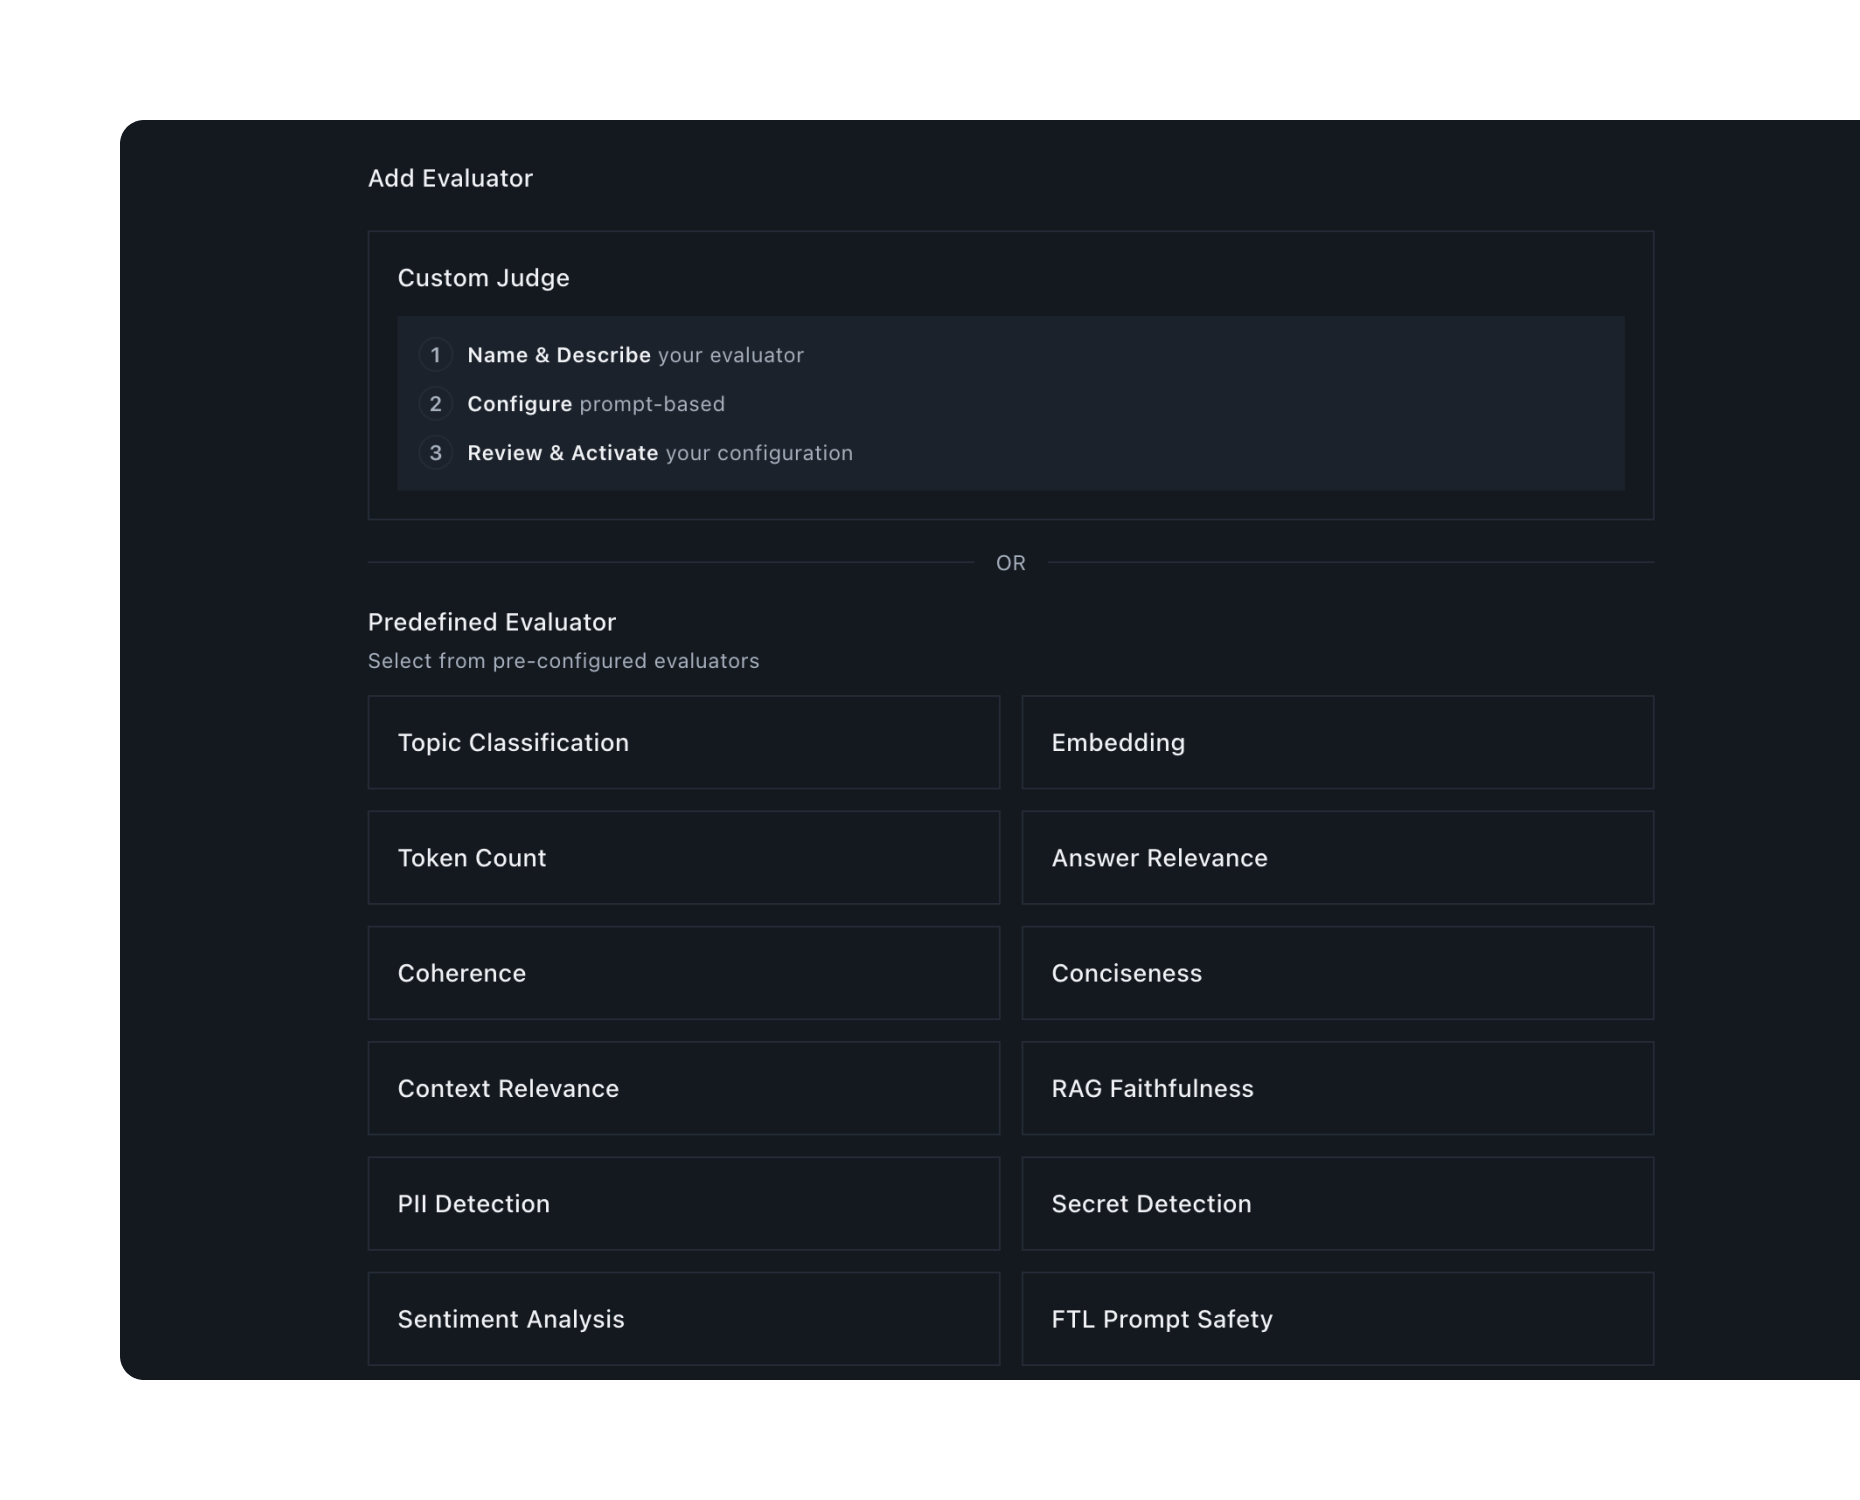Pick the Context Relevance evaluator
Image resolution: width=1860 pixels, height=1500 pixels.
[684, 1088]
